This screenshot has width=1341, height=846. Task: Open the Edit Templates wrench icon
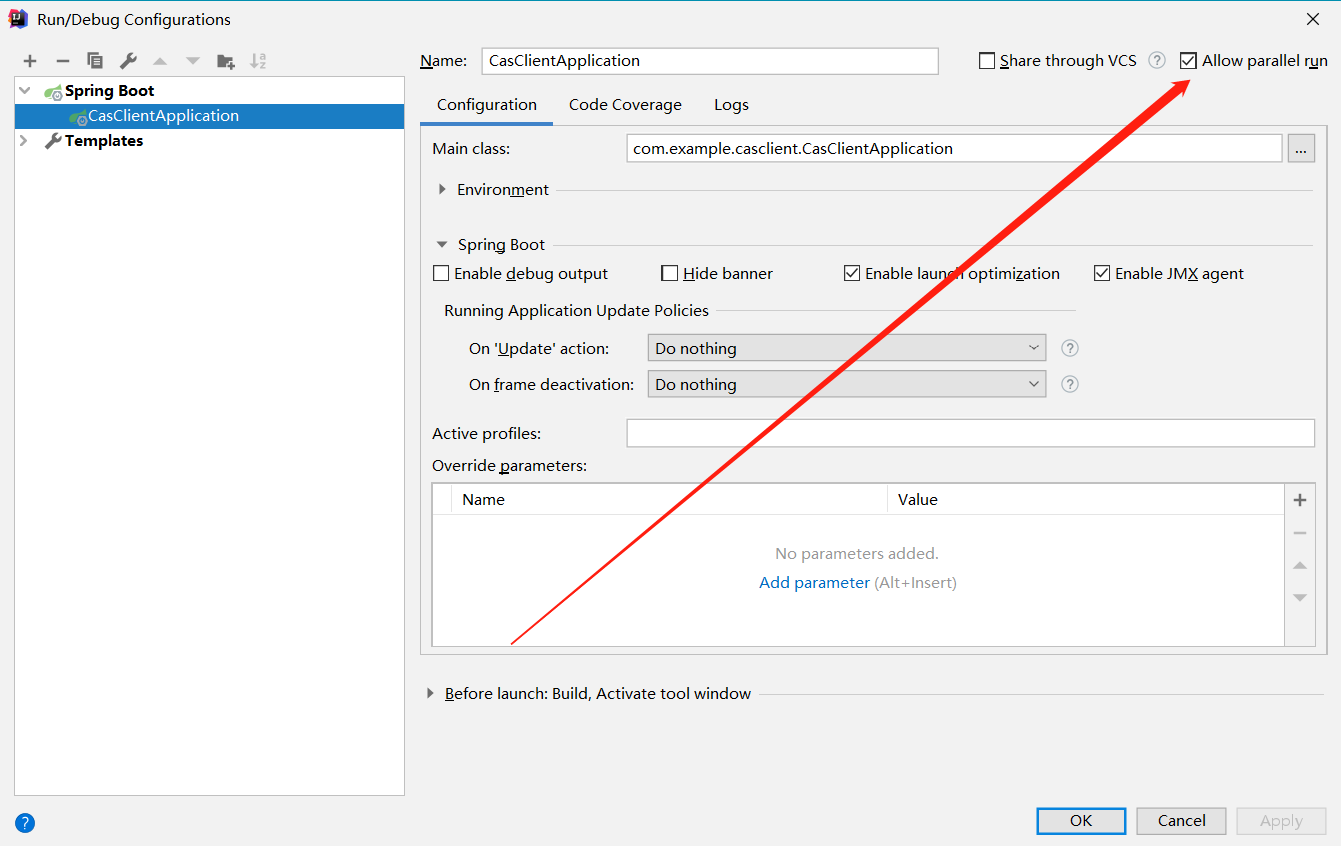pos(128,61)
